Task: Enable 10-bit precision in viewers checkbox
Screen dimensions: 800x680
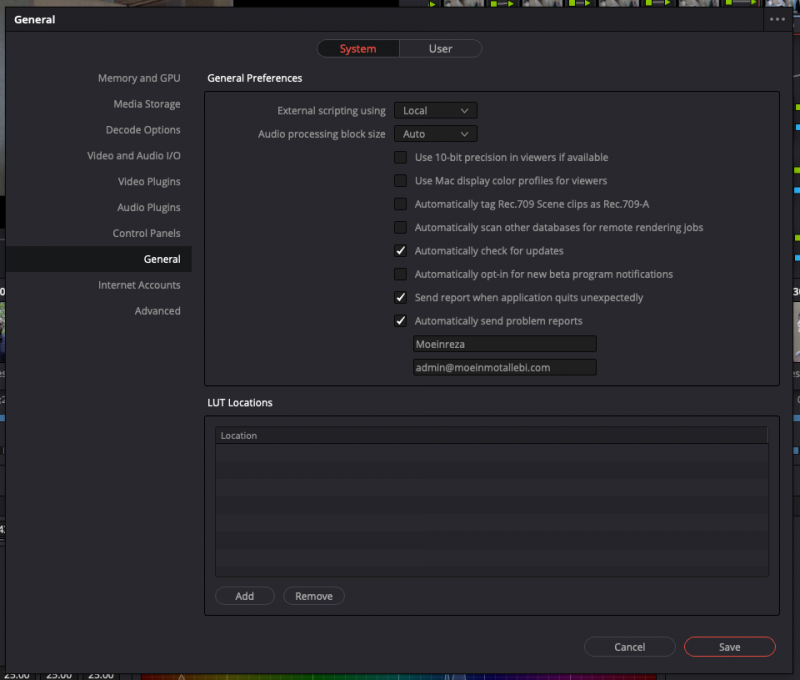Action: pos(401,157)
